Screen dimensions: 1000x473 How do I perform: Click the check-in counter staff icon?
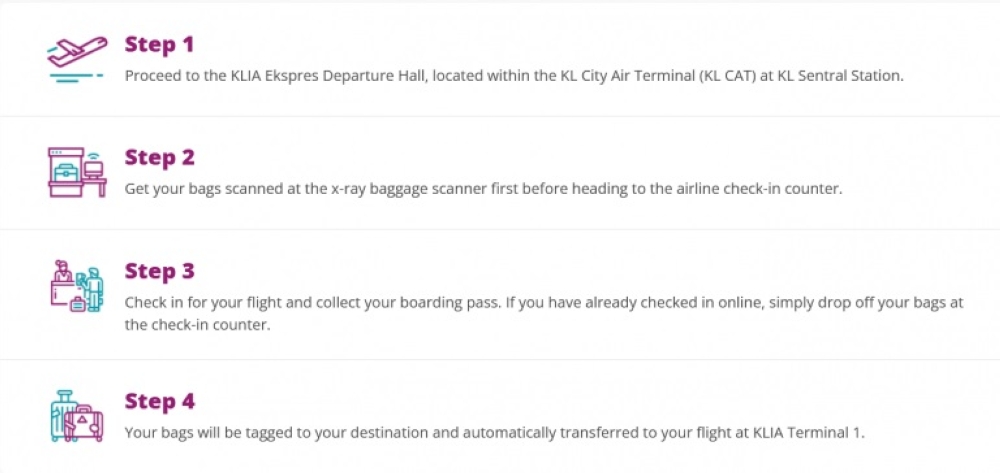pyautogui.click(x=77, y=287)
